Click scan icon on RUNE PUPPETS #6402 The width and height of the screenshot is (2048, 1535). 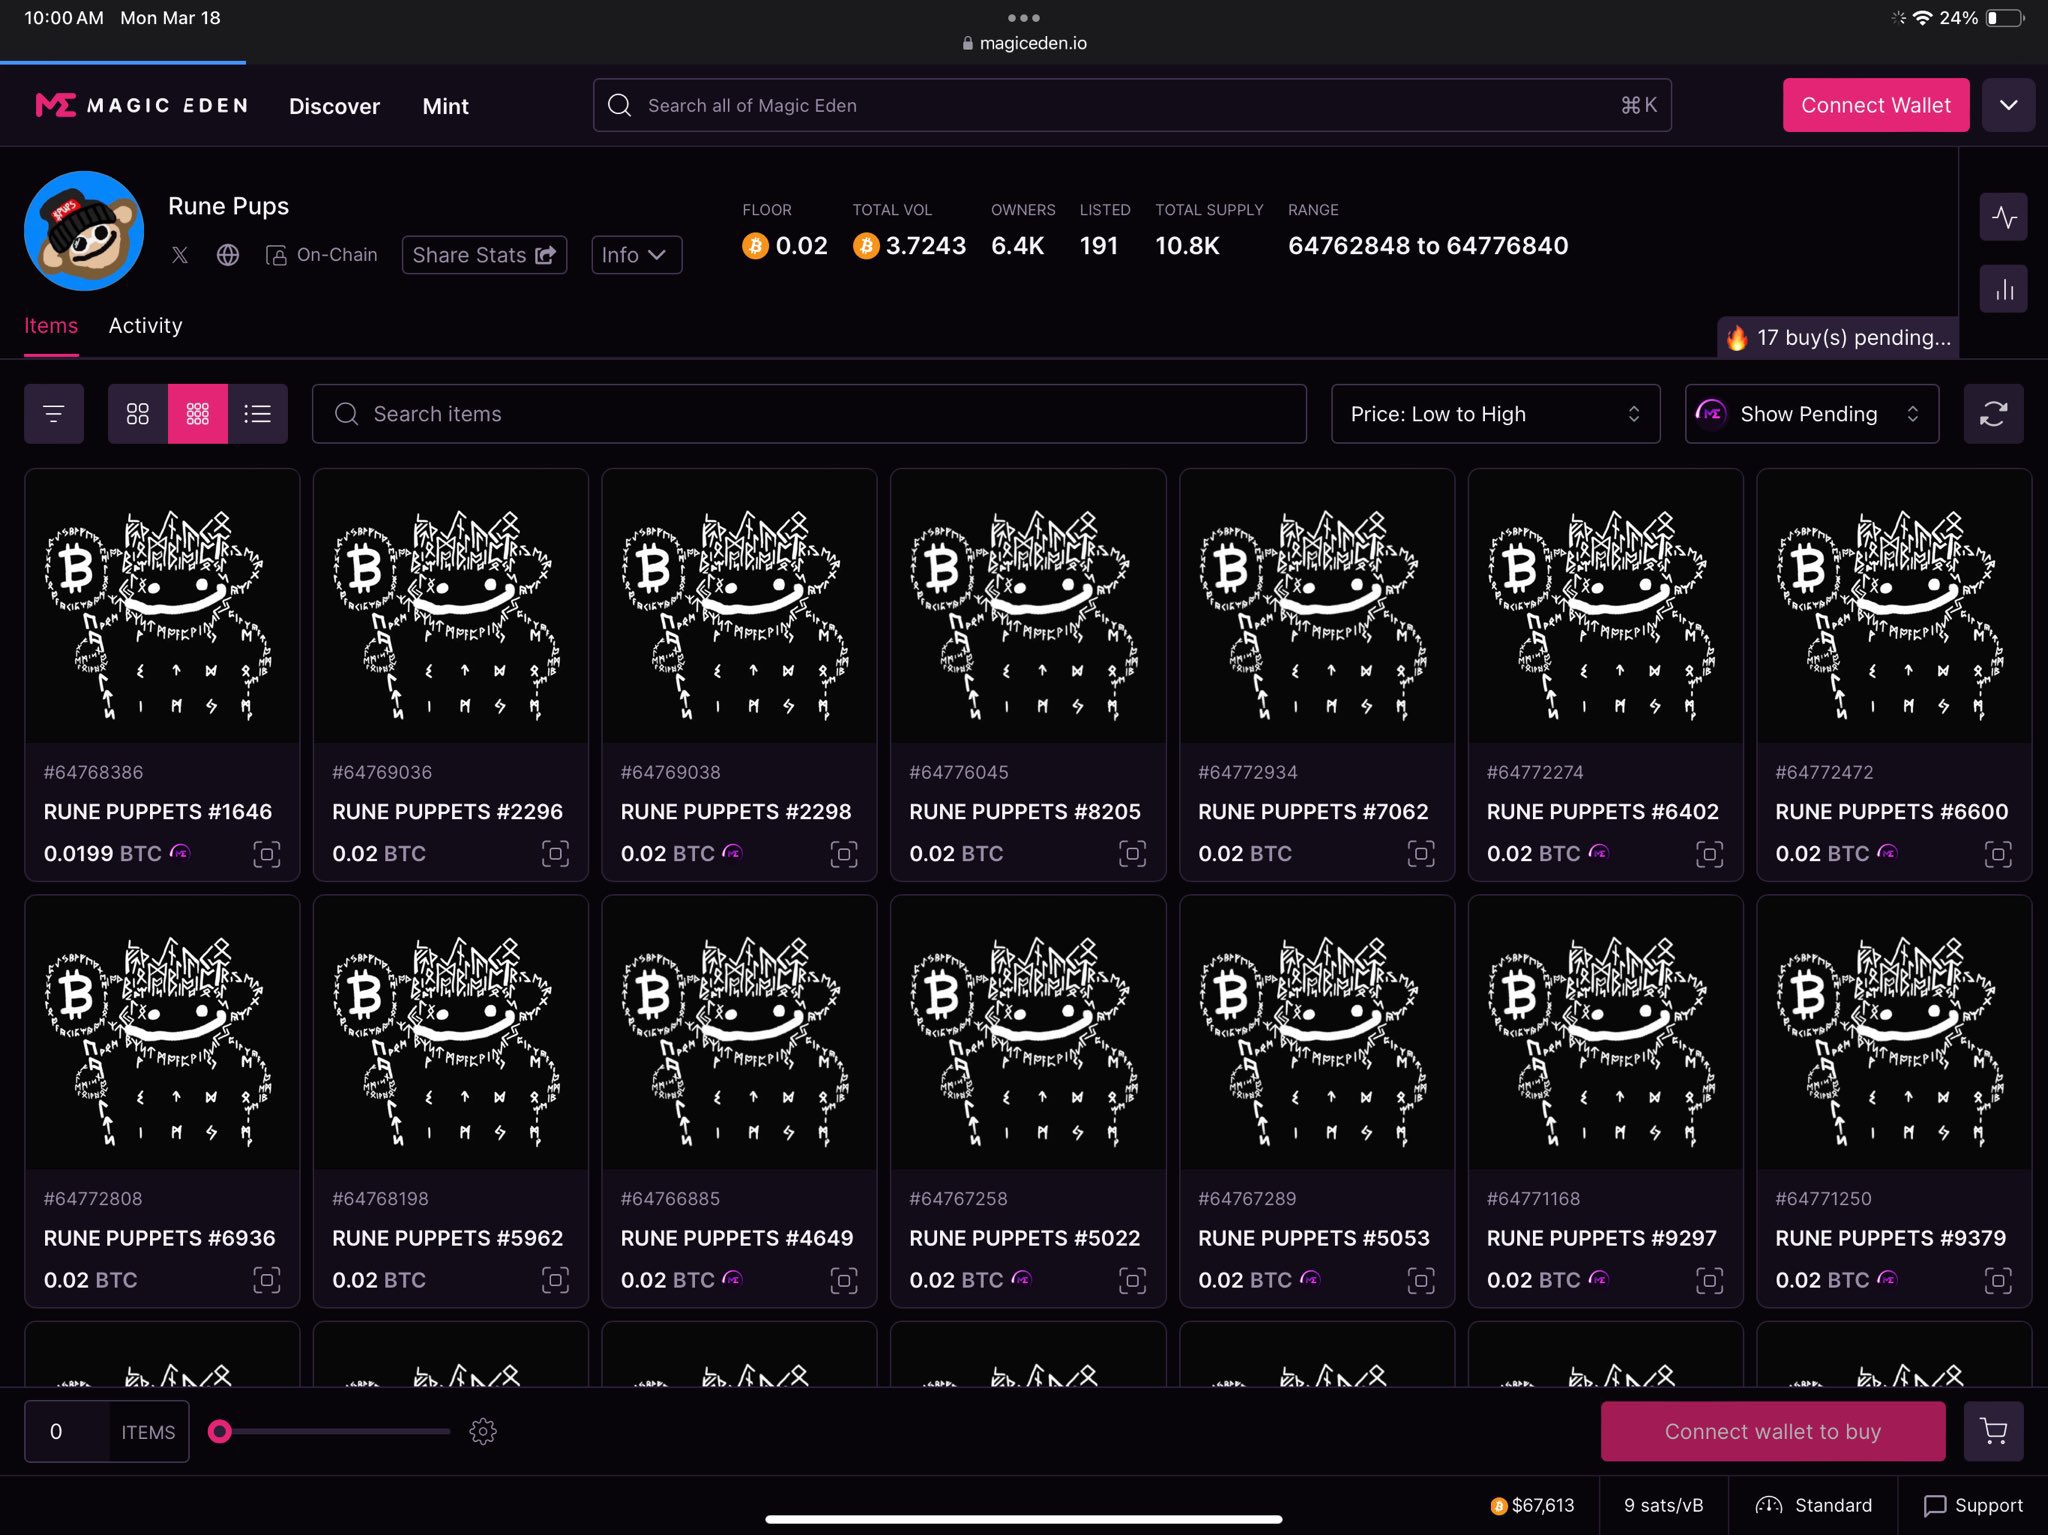(x=1709, y=854)
